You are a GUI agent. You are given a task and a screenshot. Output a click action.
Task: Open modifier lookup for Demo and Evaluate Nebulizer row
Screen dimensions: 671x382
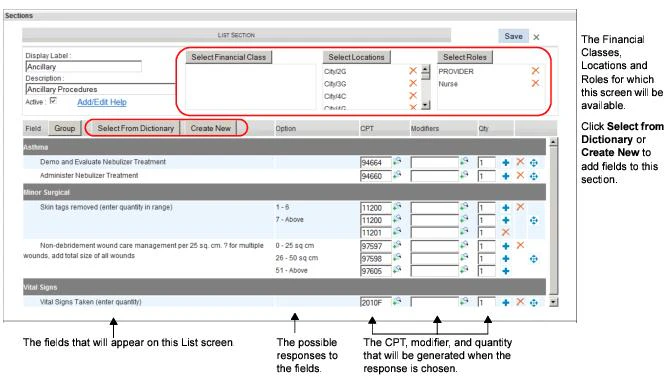pos(464,162)
